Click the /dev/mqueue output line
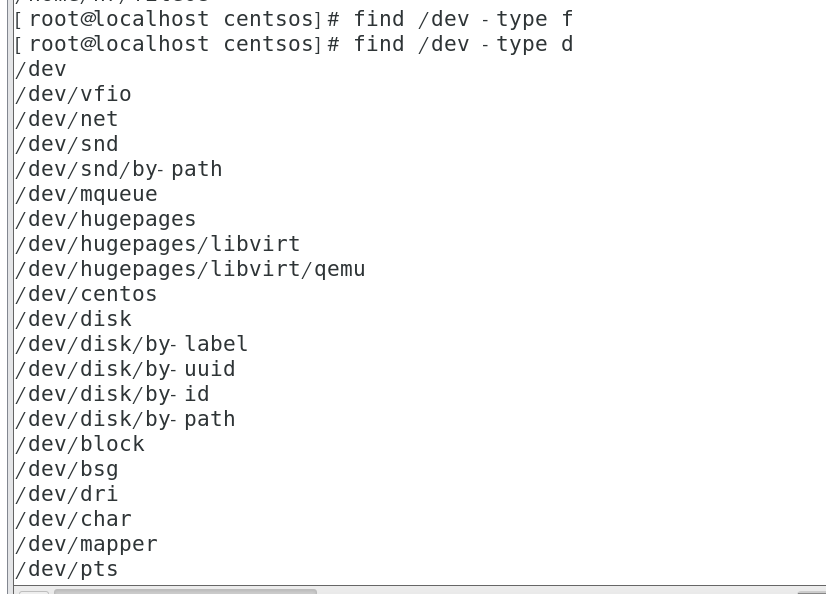Image resolution: width=826 pixels, height=594 pixels. 86,194
